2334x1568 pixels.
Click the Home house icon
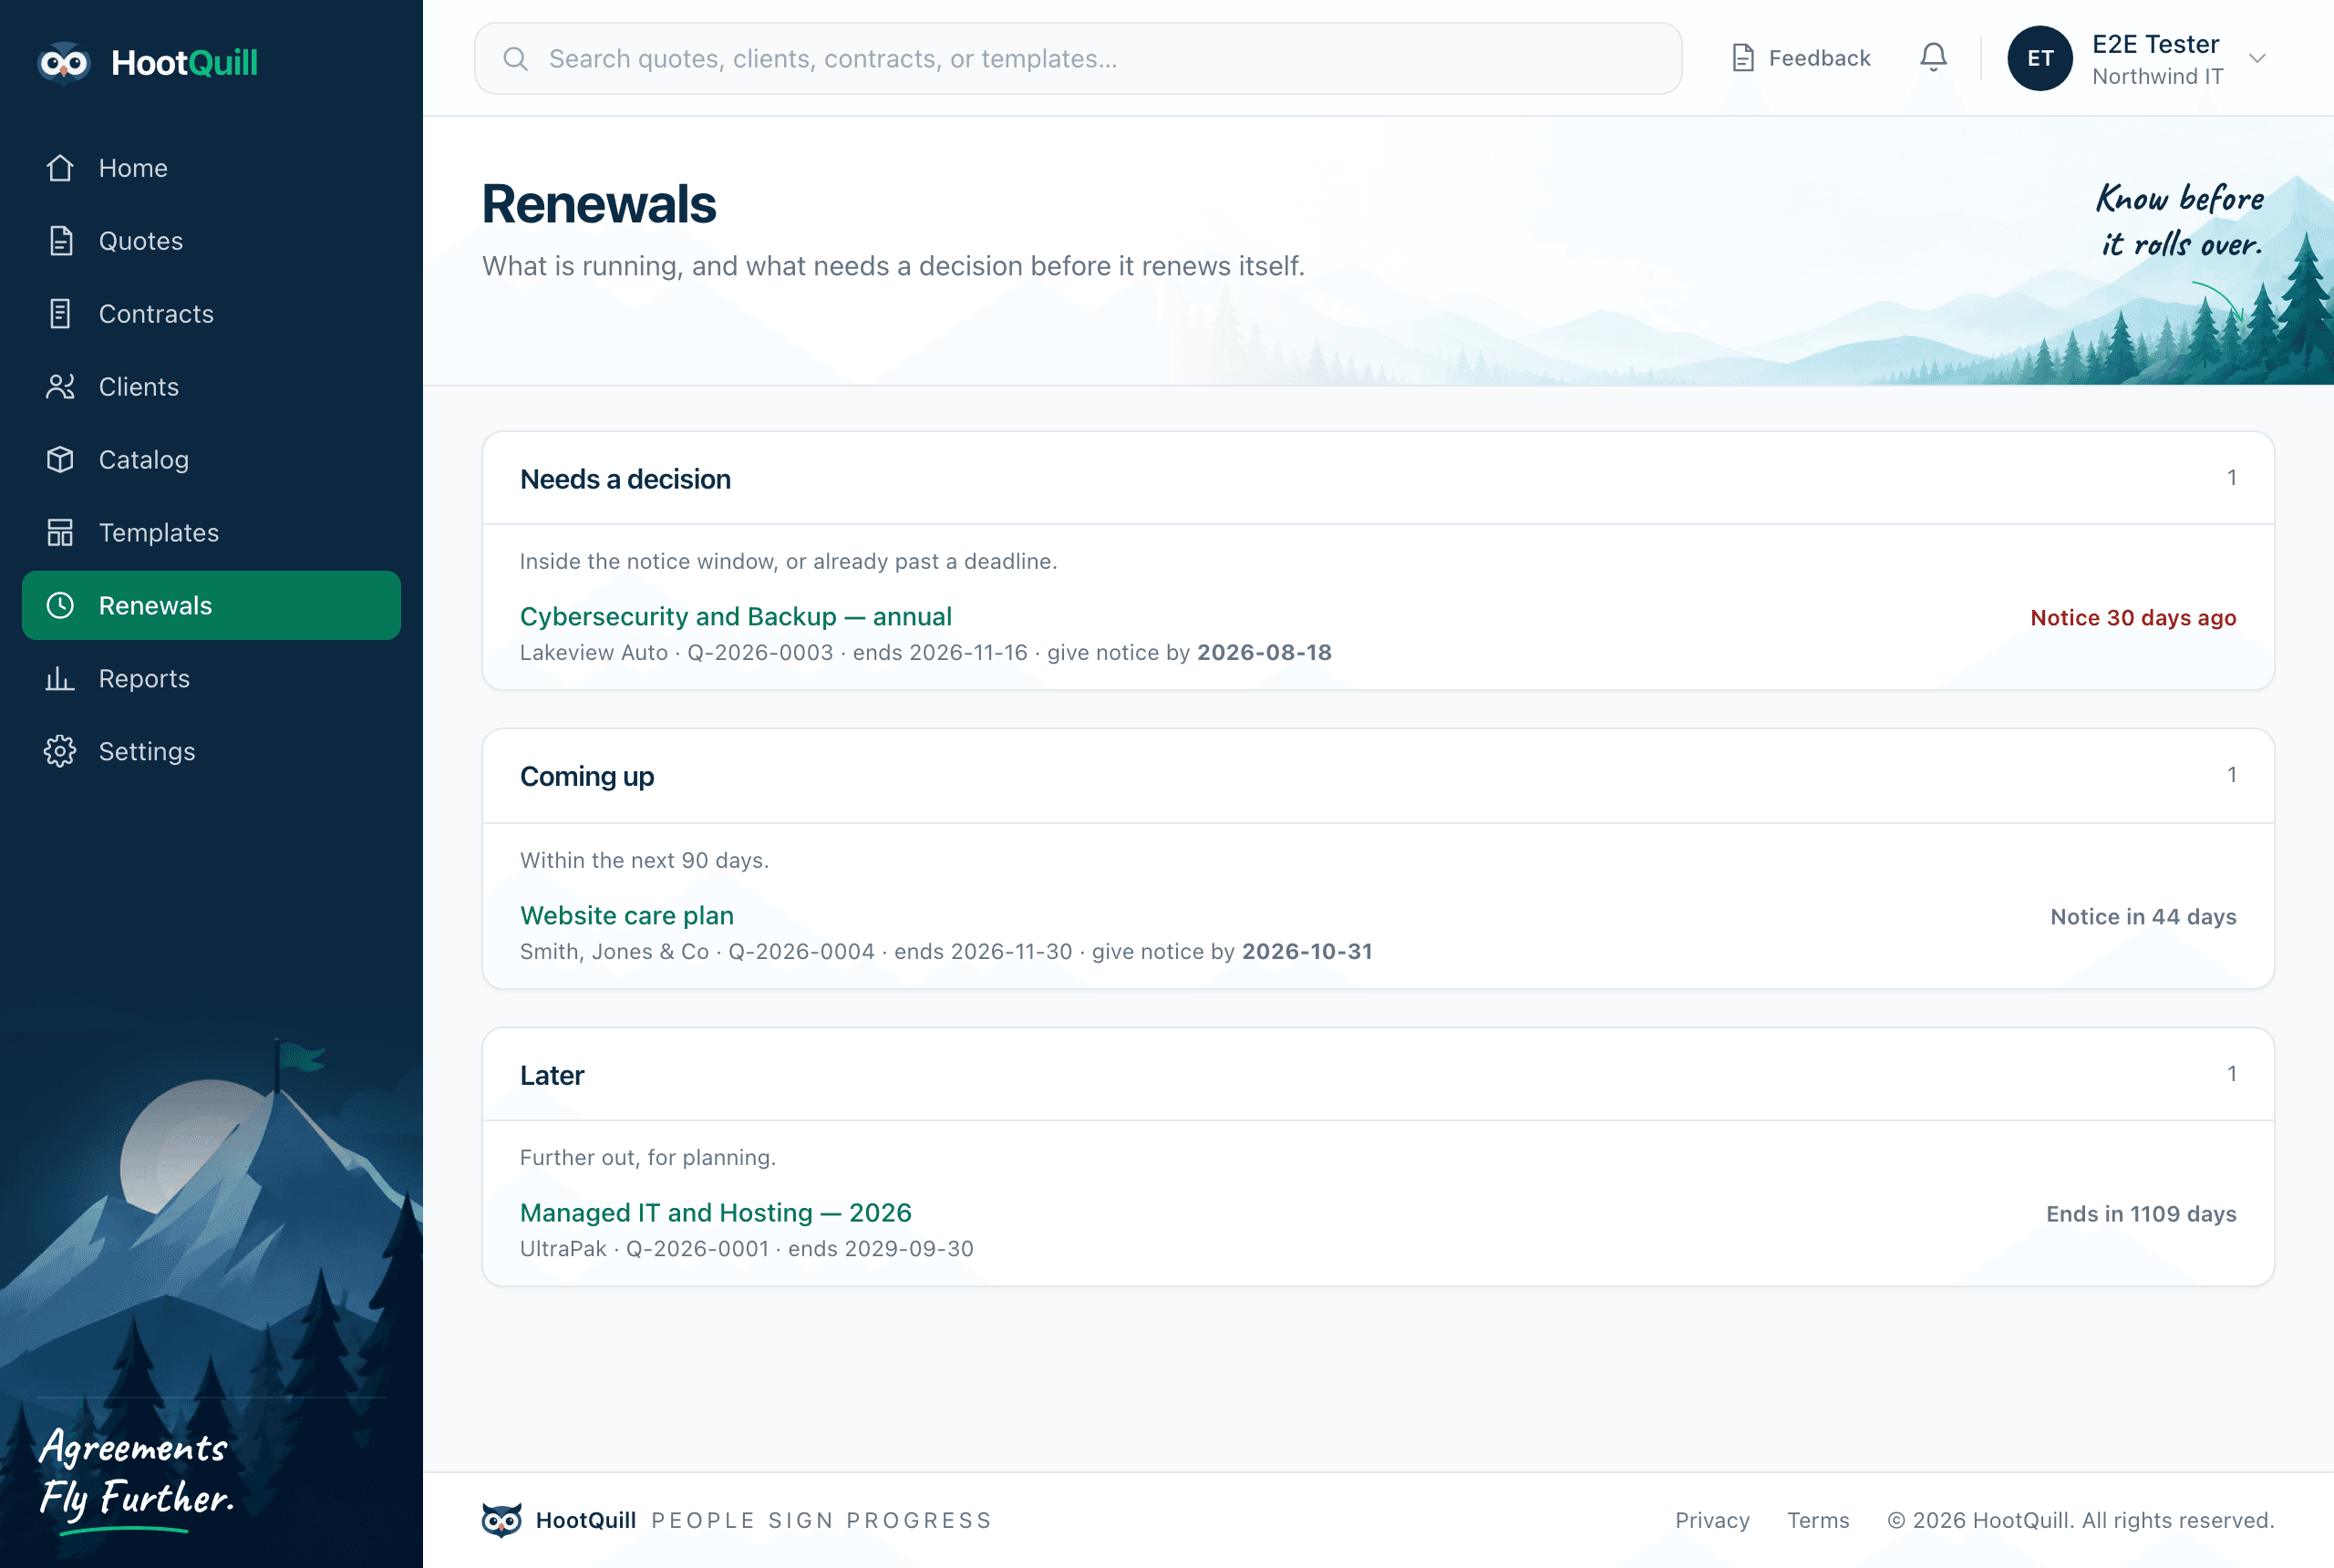coord(60,168)
